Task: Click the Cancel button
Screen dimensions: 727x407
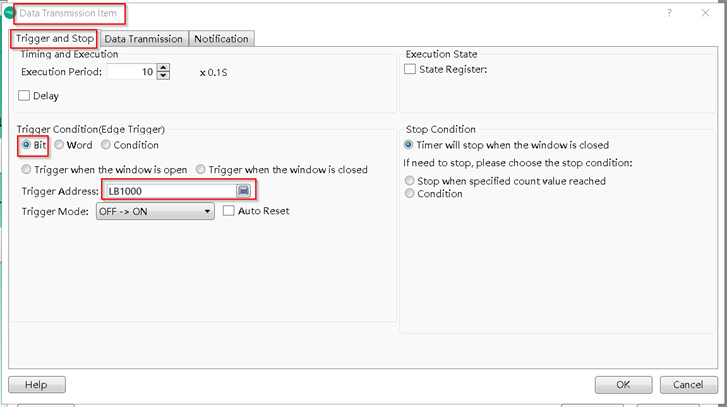Action: coord(688,384)
